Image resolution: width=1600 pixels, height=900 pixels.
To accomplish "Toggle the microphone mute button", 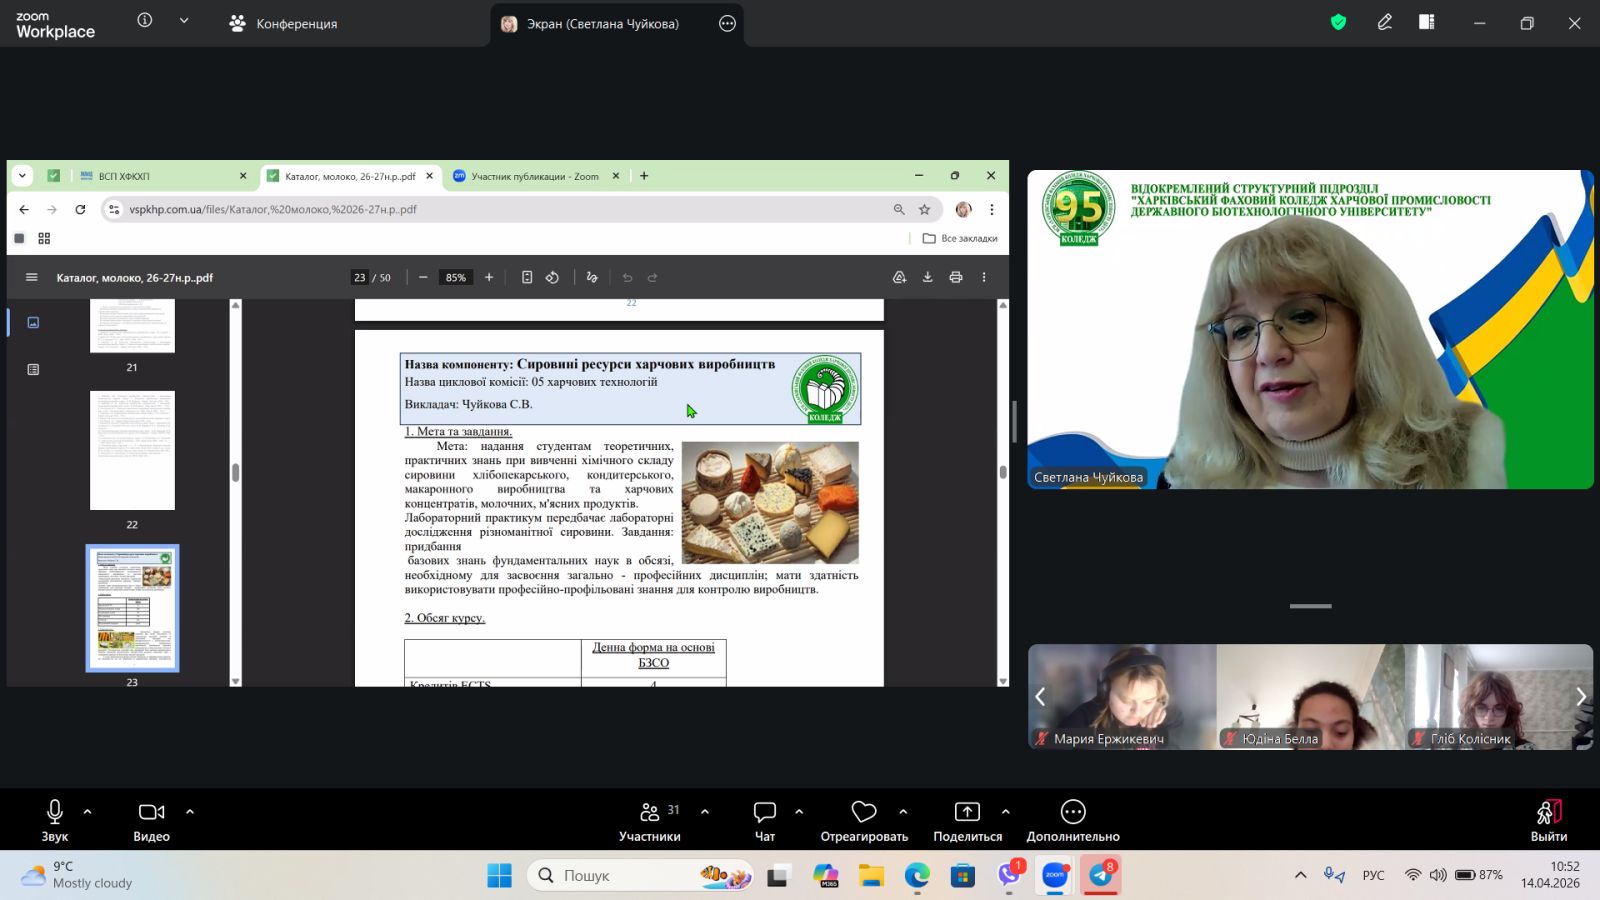I will 55,820.
